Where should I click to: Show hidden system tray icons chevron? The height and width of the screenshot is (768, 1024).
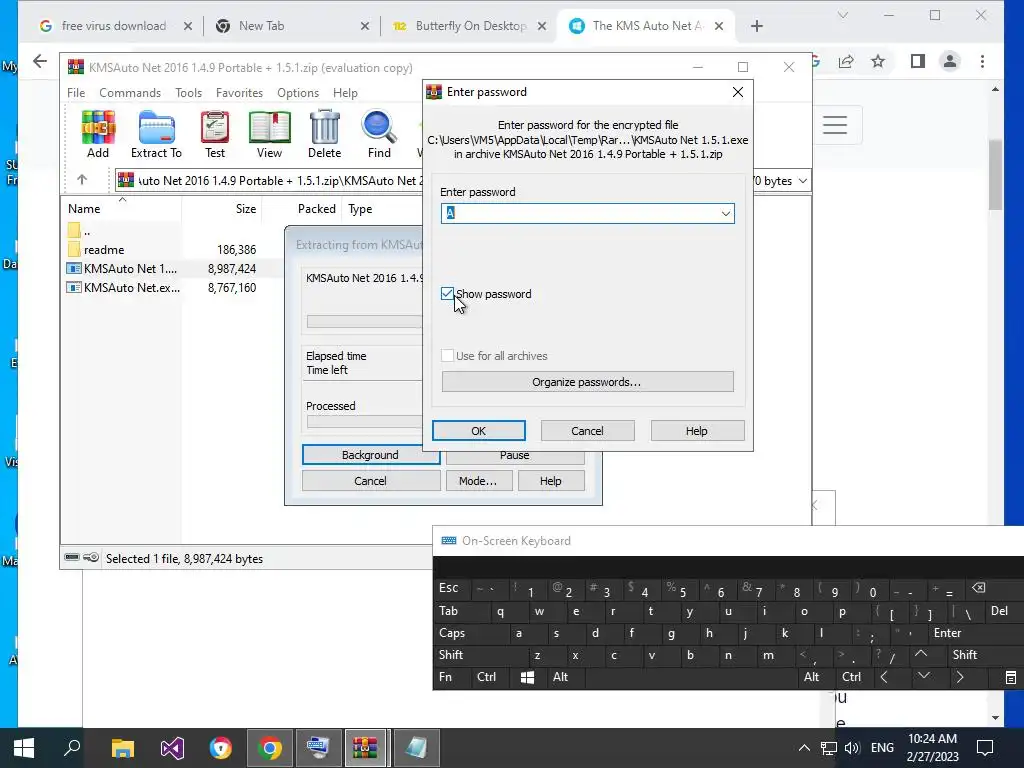pyautogui.click(x=805, y=748)
